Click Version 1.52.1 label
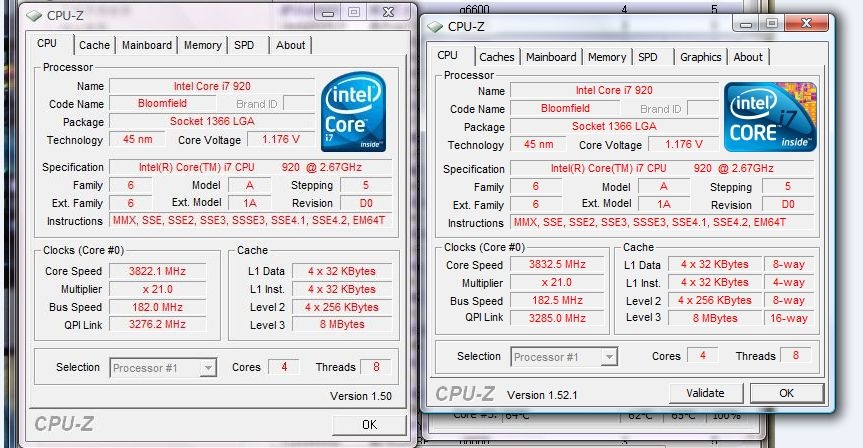The width and height of the screenshot is (863, 448). click(542, 395)
